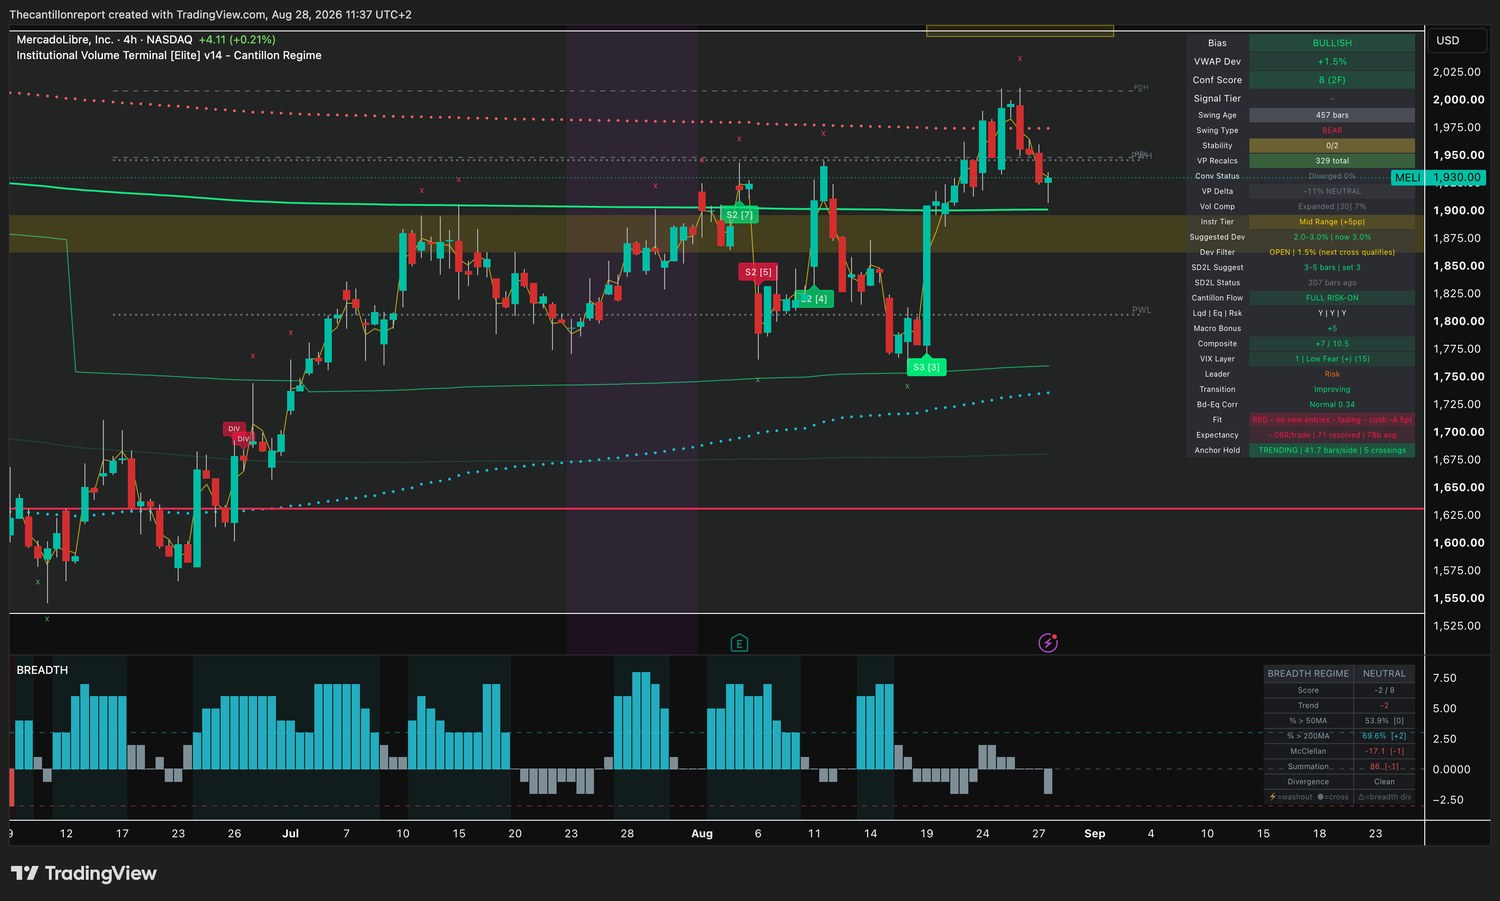Click the Institutional Volume Terminal indicator title

click(x=169, y=56)
